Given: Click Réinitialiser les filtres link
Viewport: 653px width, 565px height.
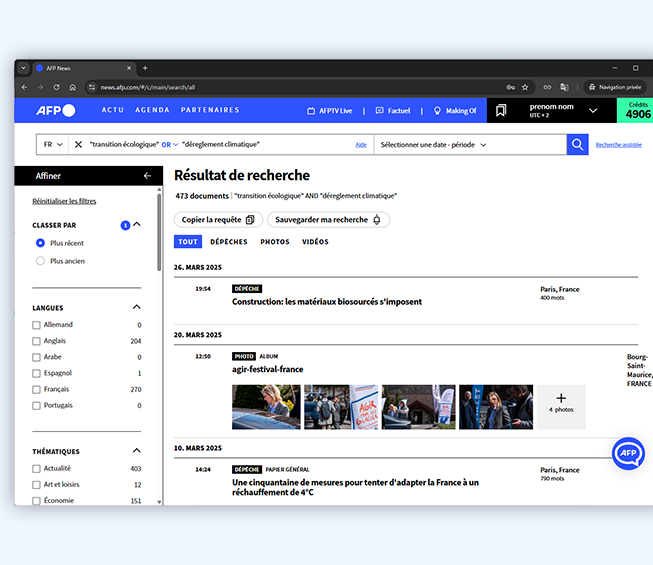Looking at the screenshot, I should 64,201.
